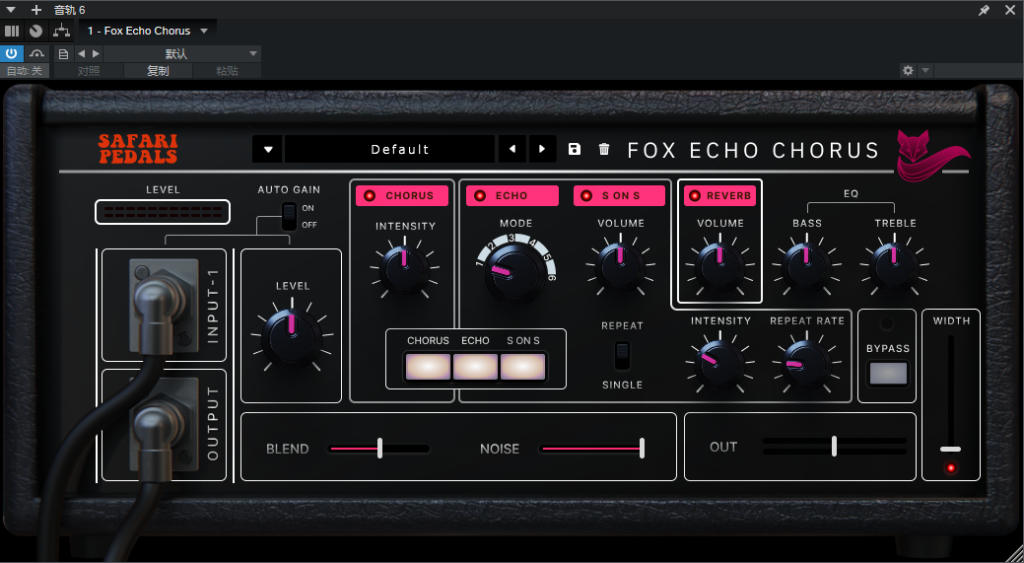Save the current preset with floppy icon

coord(574,149)
